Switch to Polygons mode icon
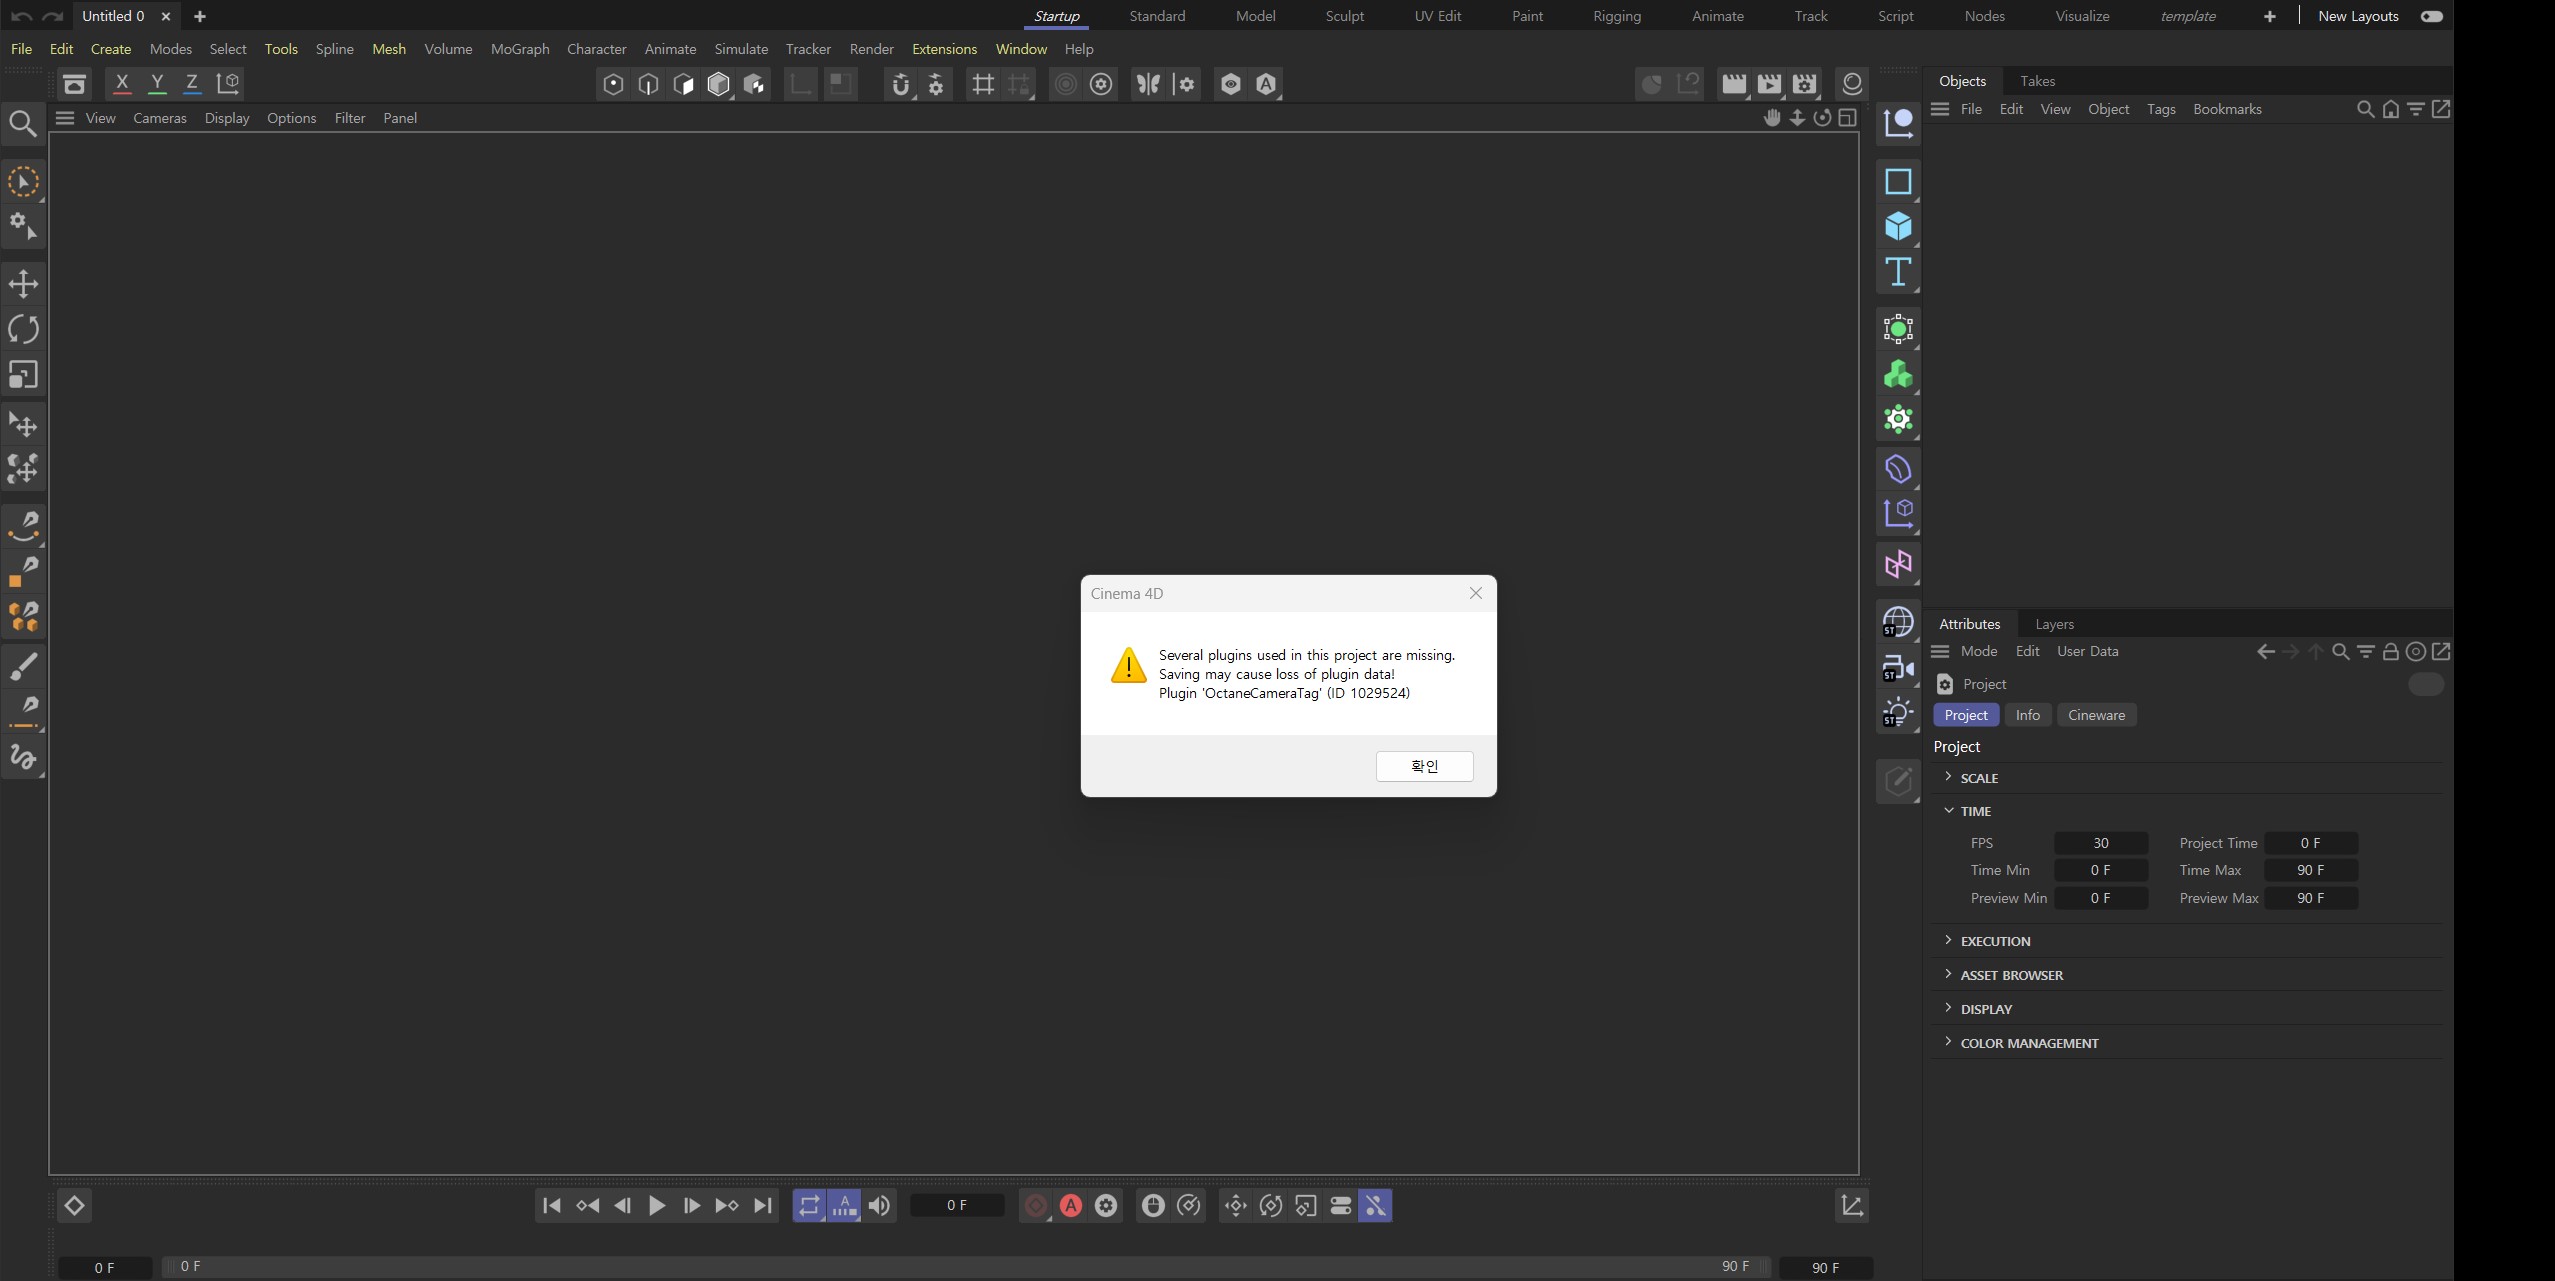The image size is (2555, 1281). pyautogui.click(x=684, y=85)
